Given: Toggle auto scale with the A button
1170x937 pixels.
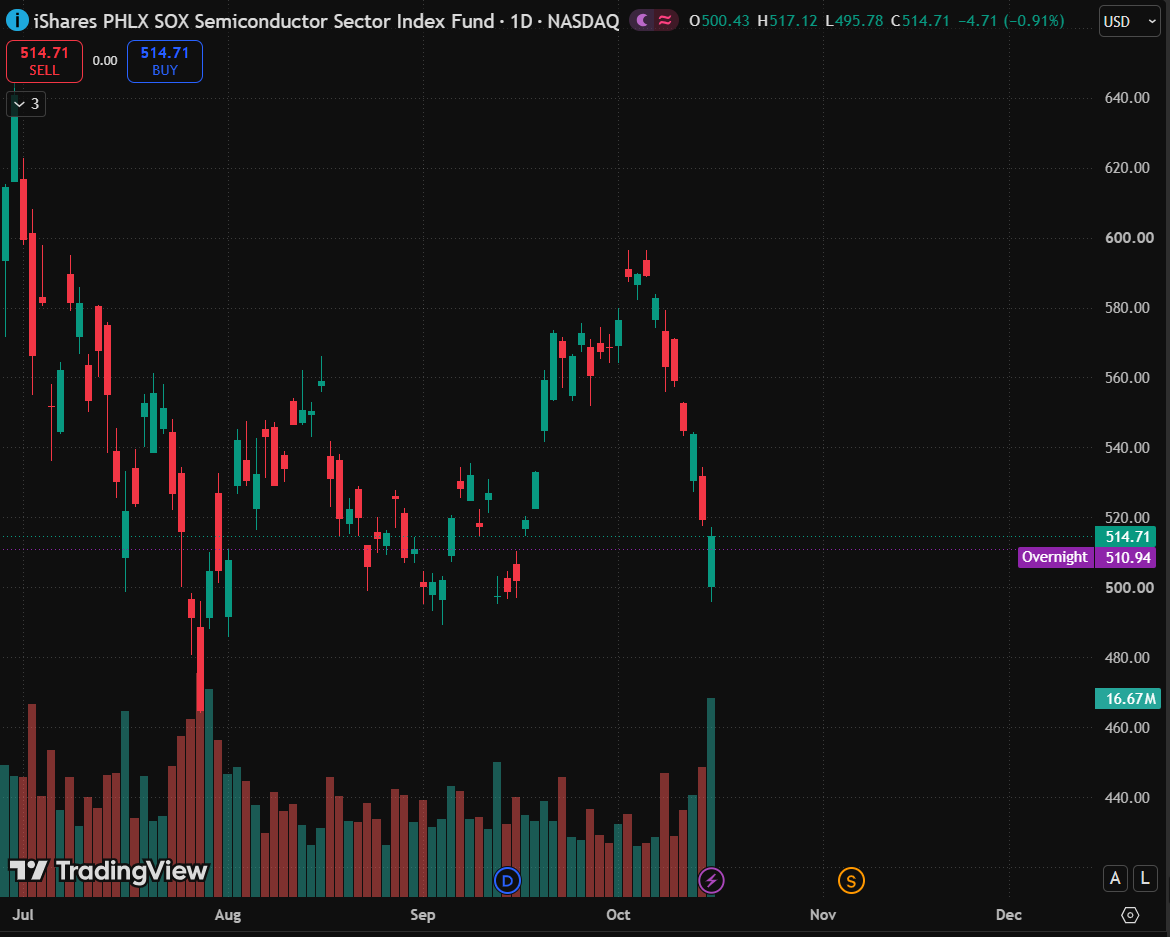Looking at the screenshot, I should (x=1116, y=878).
